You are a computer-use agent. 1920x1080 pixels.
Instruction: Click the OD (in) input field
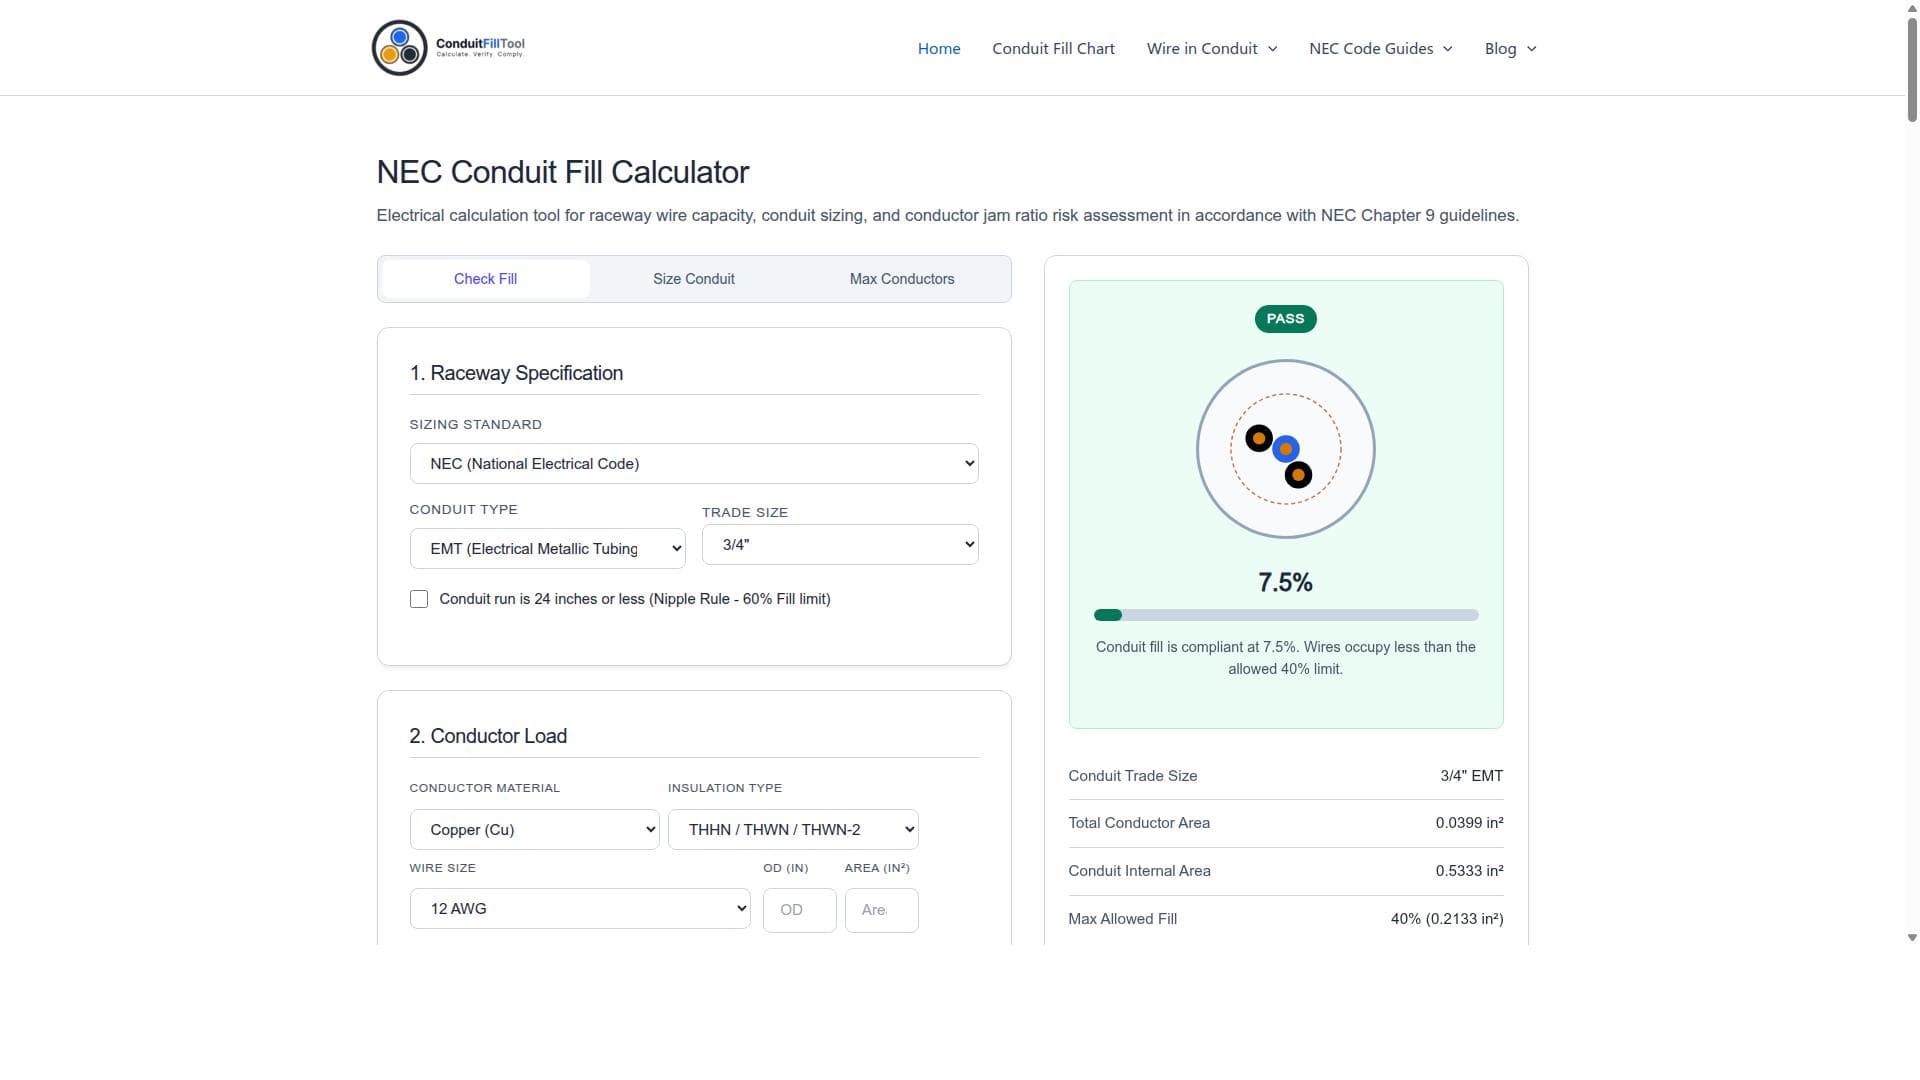tap(800, 910)
